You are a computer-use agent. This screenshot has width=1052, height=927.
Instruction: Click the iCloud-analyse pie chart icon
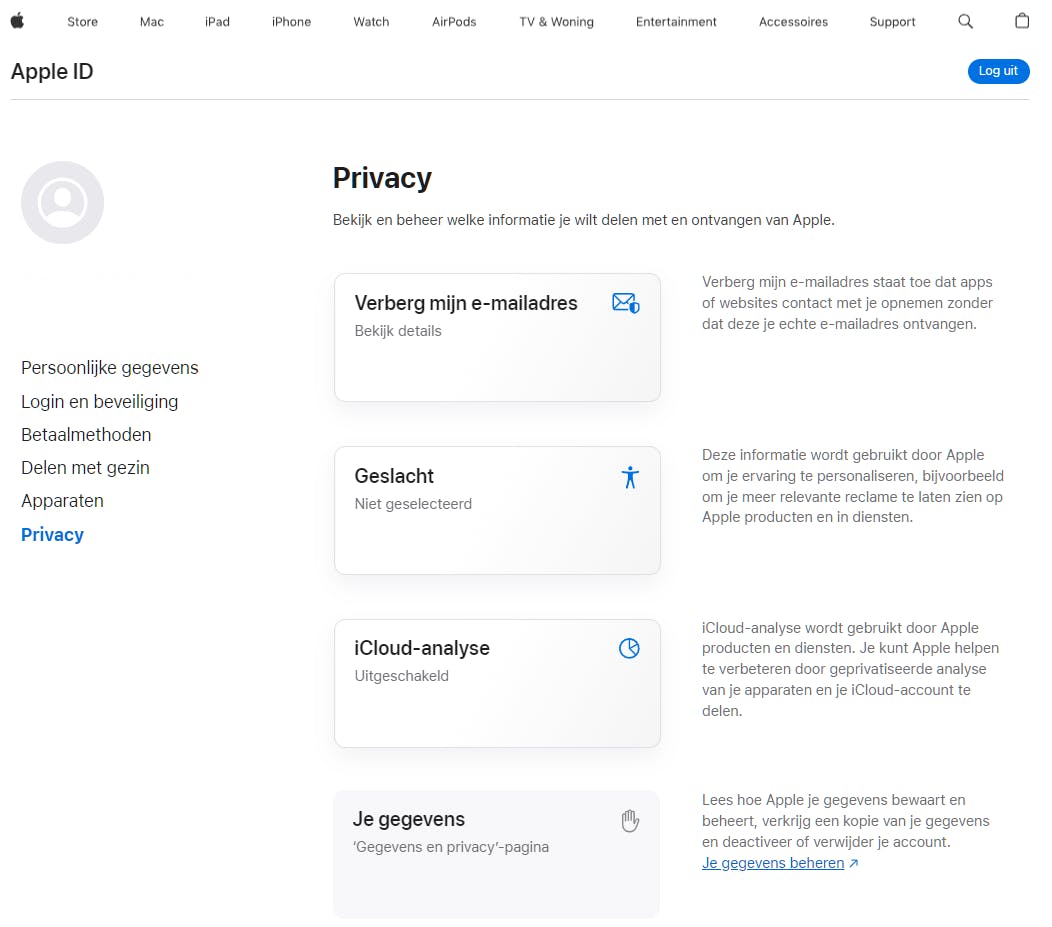[629, 649]
